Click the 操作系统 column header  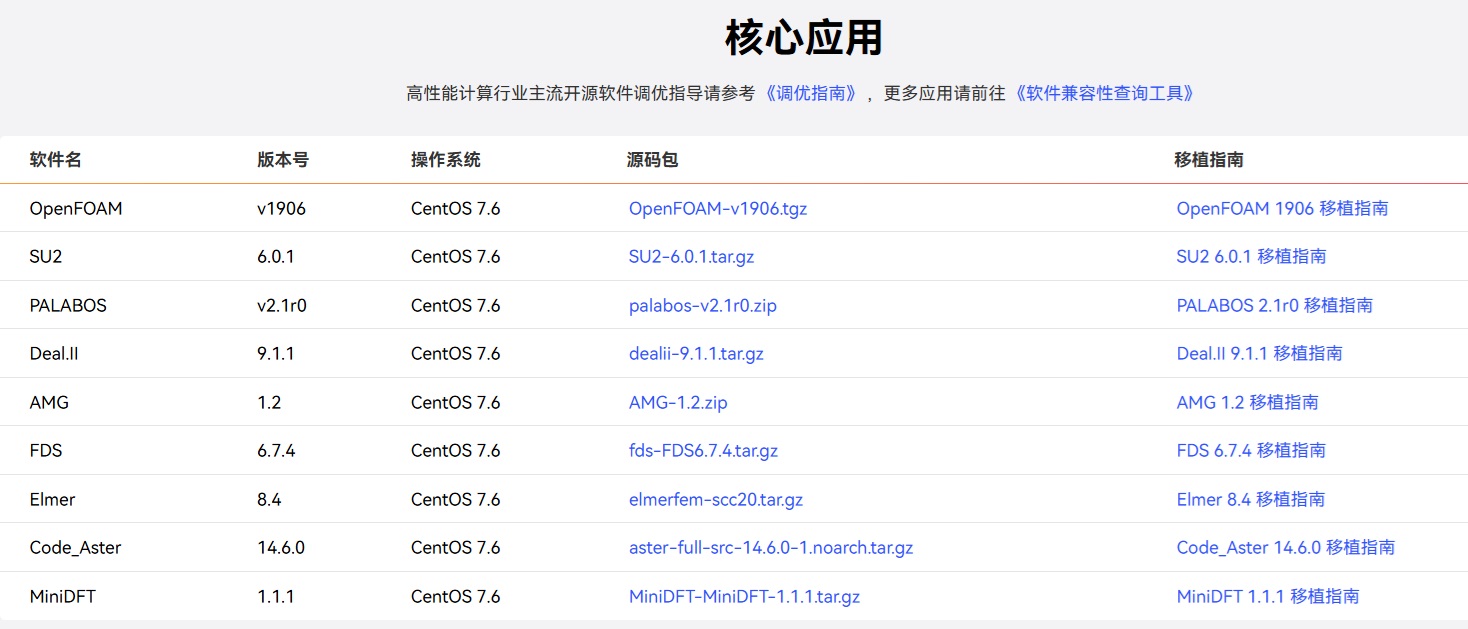pos(446,159)
